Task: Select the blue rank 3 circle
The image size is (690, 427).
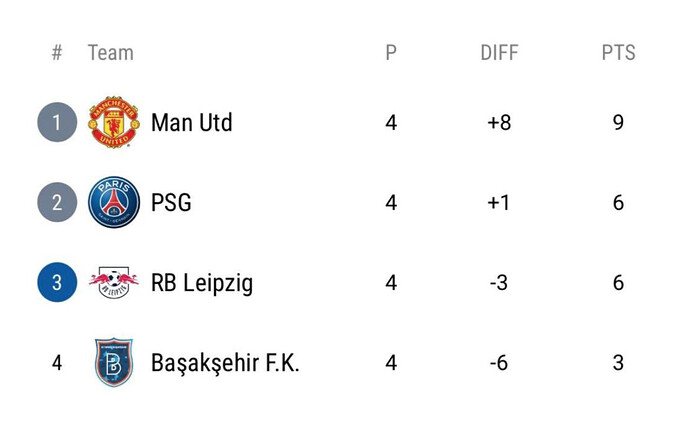Action: pyautogui.click(x=57, y=282)
